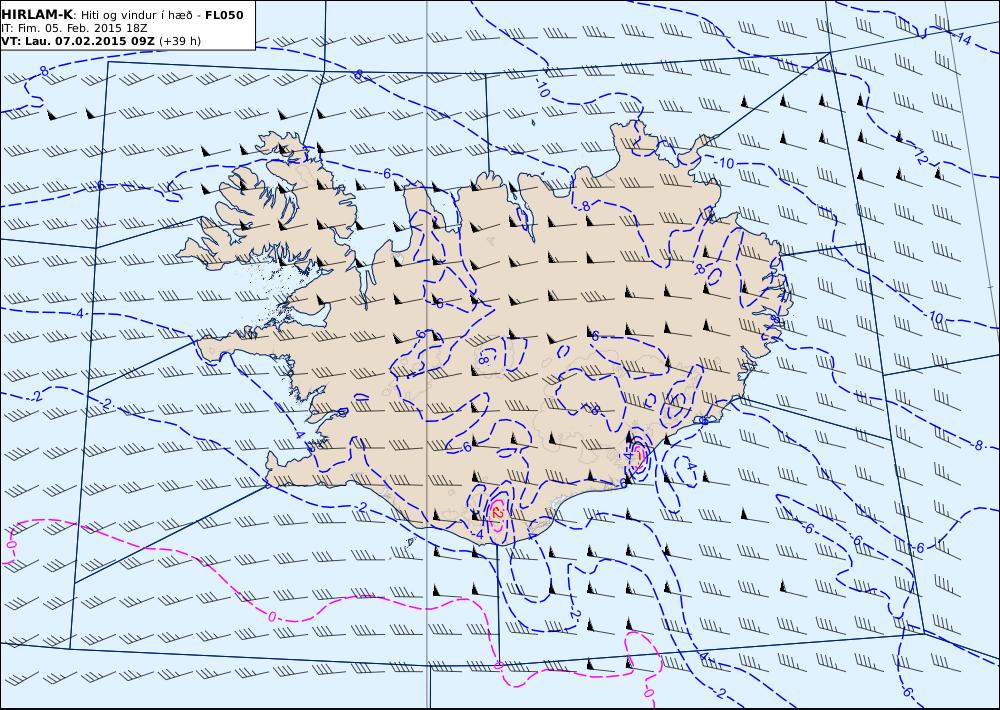
Task: Click the -14 isotherm contour label
Action: (962, 40)
